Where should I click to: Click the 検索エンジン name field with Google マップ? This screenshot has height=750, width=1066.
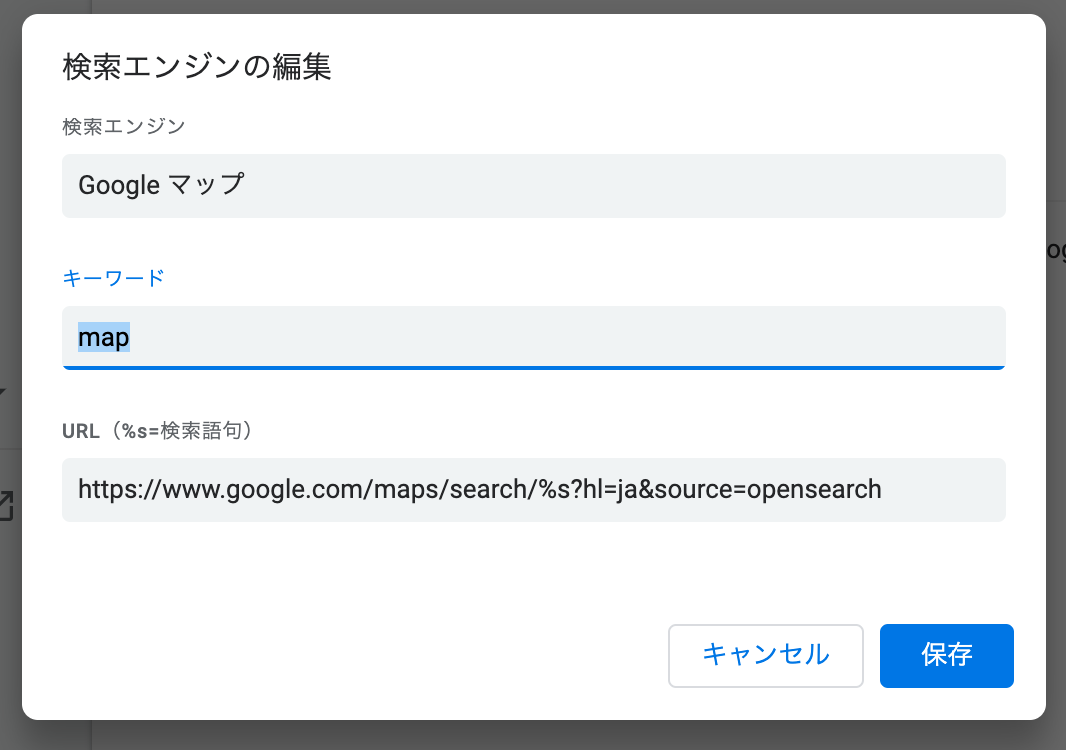534,186
